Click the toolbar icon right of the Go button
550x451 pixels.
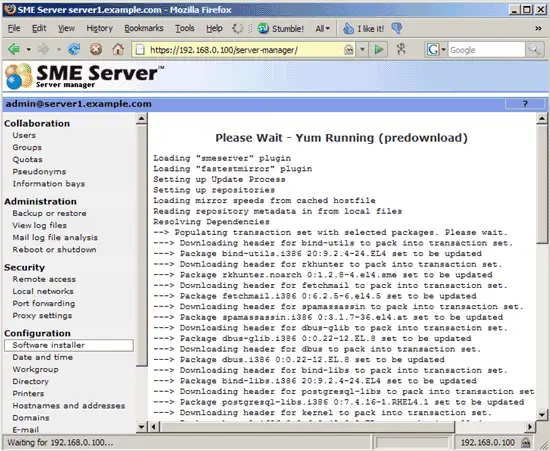(x=401, y=49)
